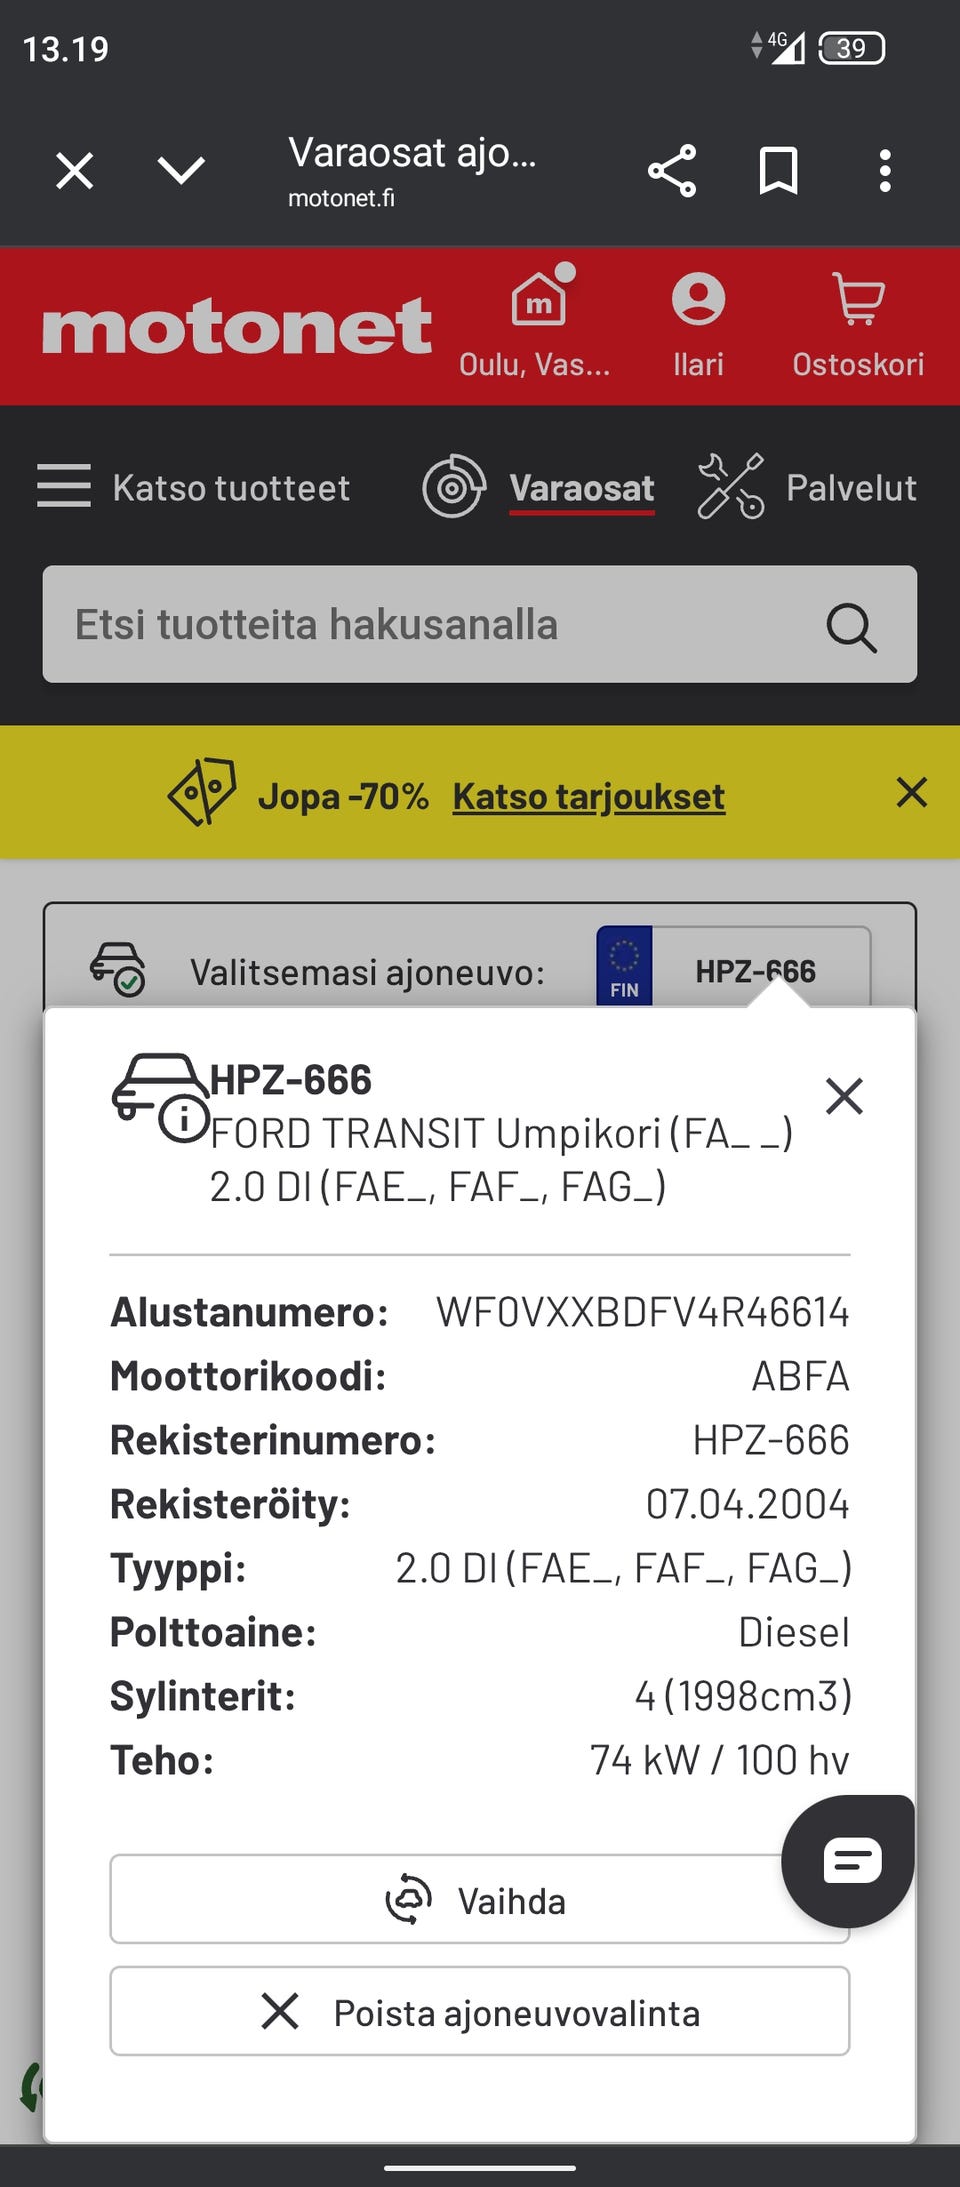
Task: Open the chat support bubble
Action: pos(851,1861)
